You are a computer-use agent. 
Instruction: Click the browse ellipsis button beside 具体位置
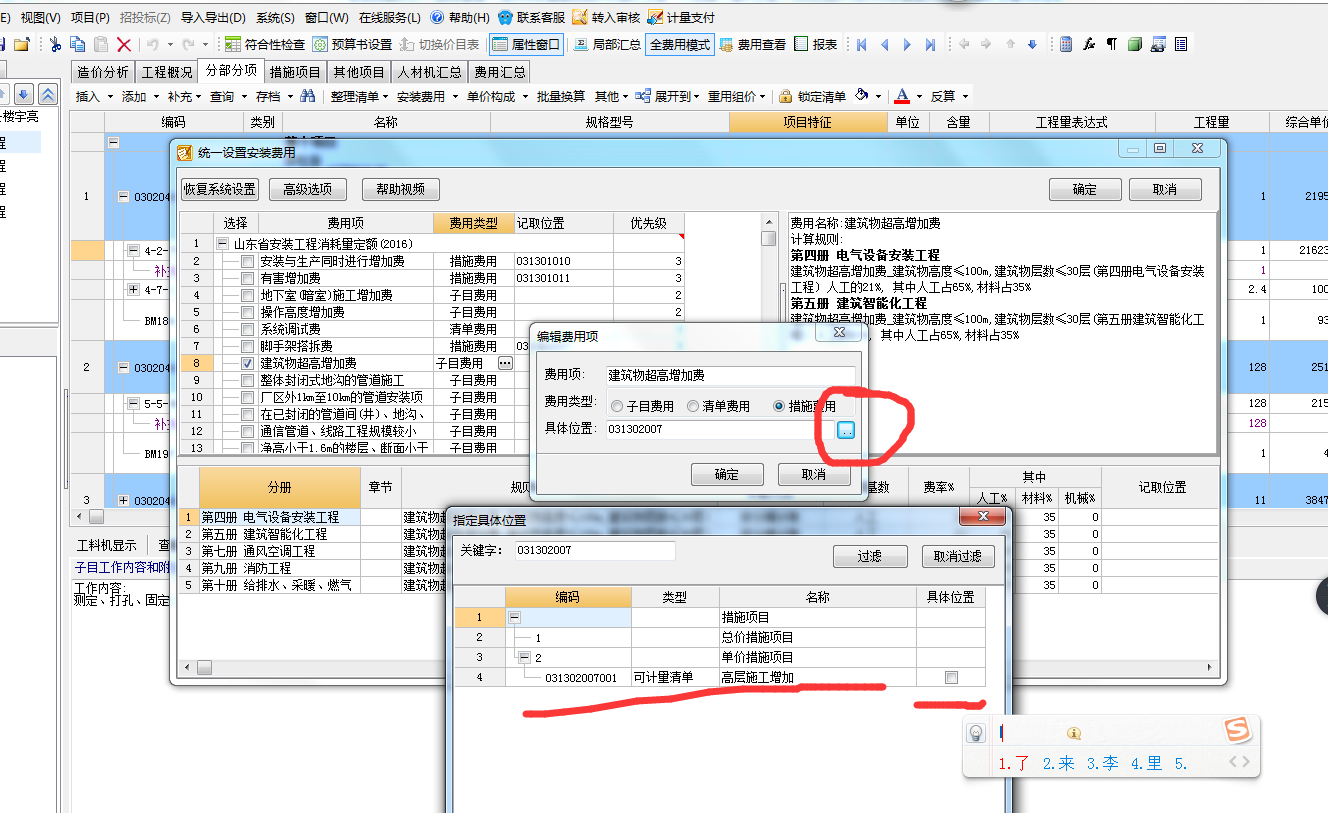846,429
